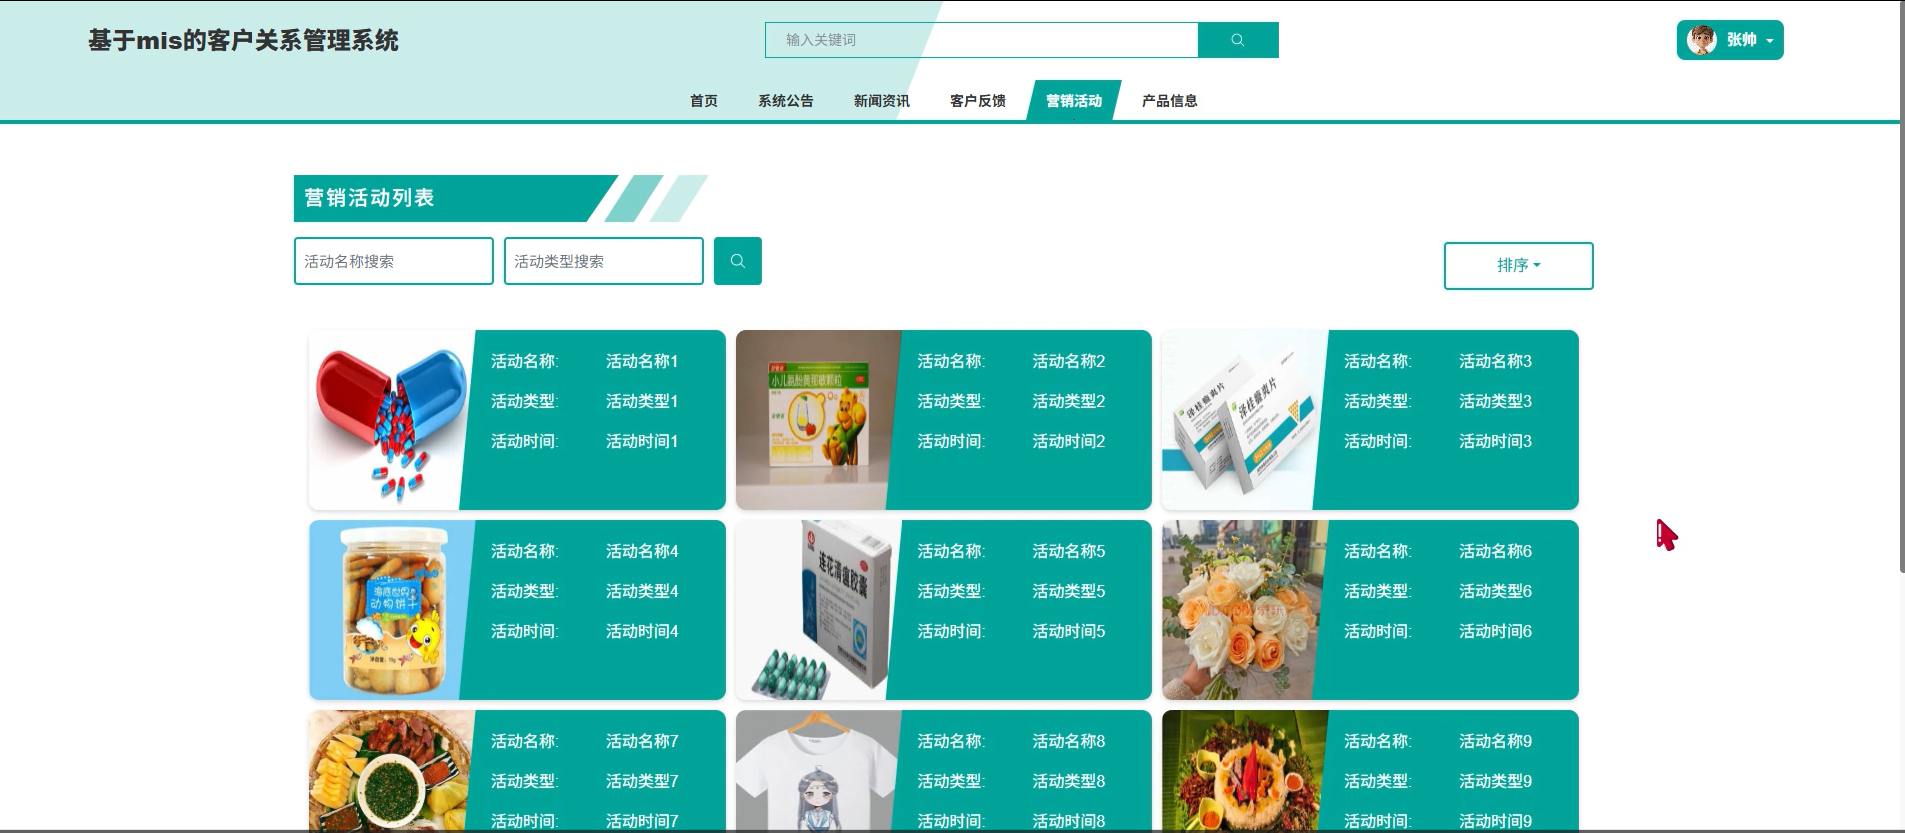Click the header search magnifier button
The width and height of the screenshot is (1905, 833).
[1238, 40]
